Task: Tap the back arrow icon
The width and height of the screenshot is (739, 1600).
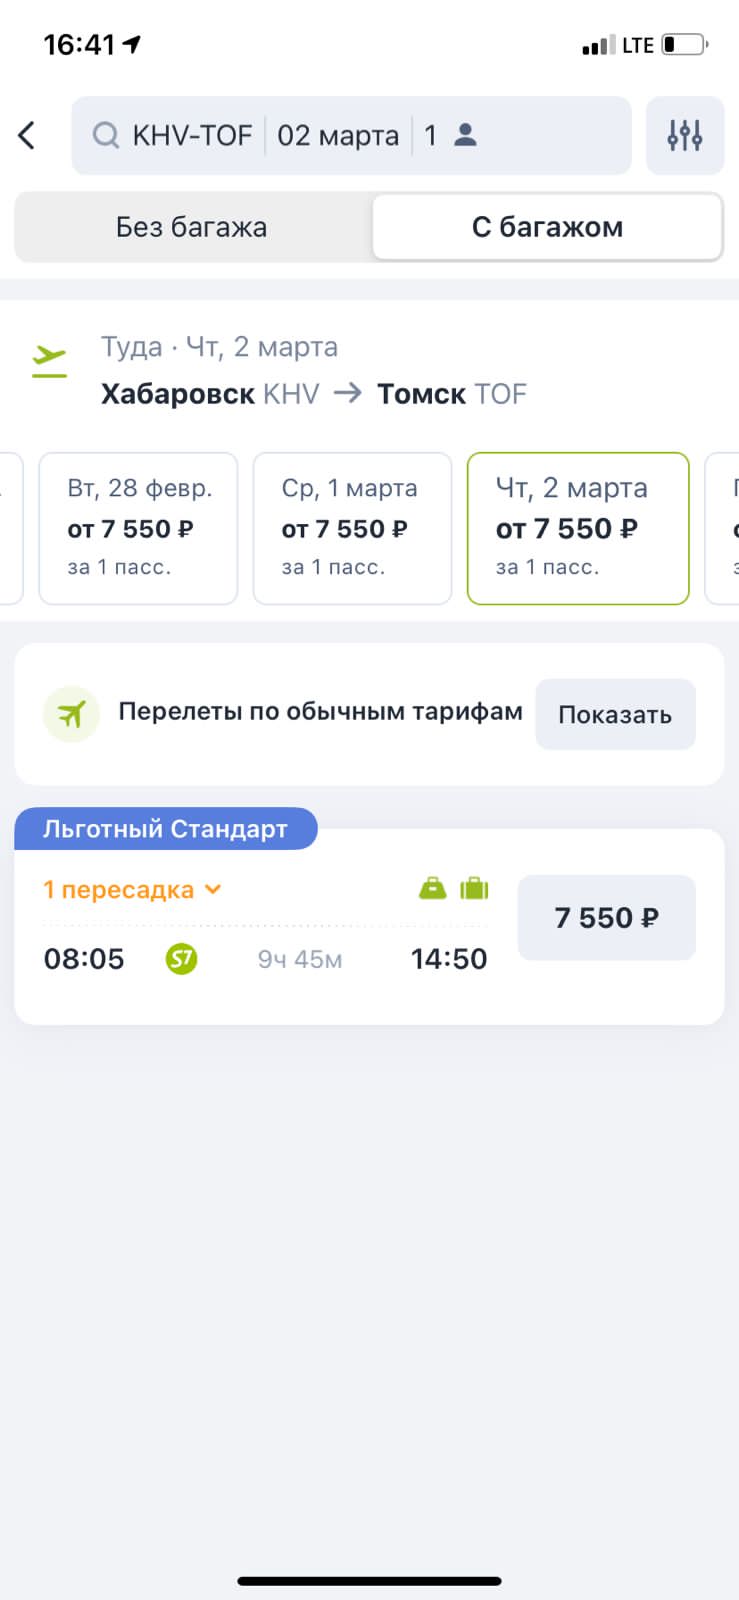Action: [27, 135]
